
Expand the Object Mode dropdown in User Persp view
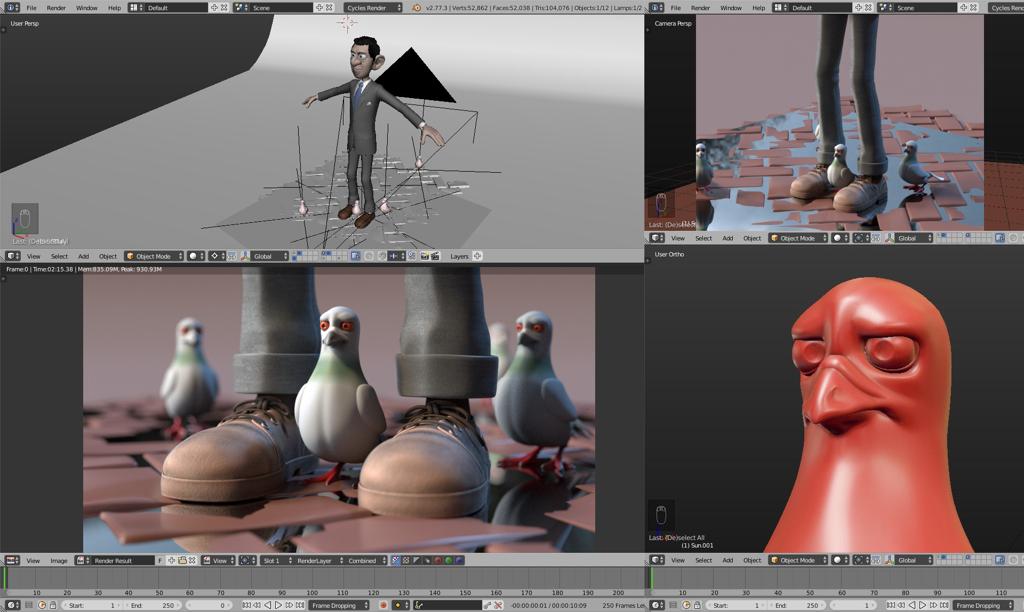[x=153, y=256]
